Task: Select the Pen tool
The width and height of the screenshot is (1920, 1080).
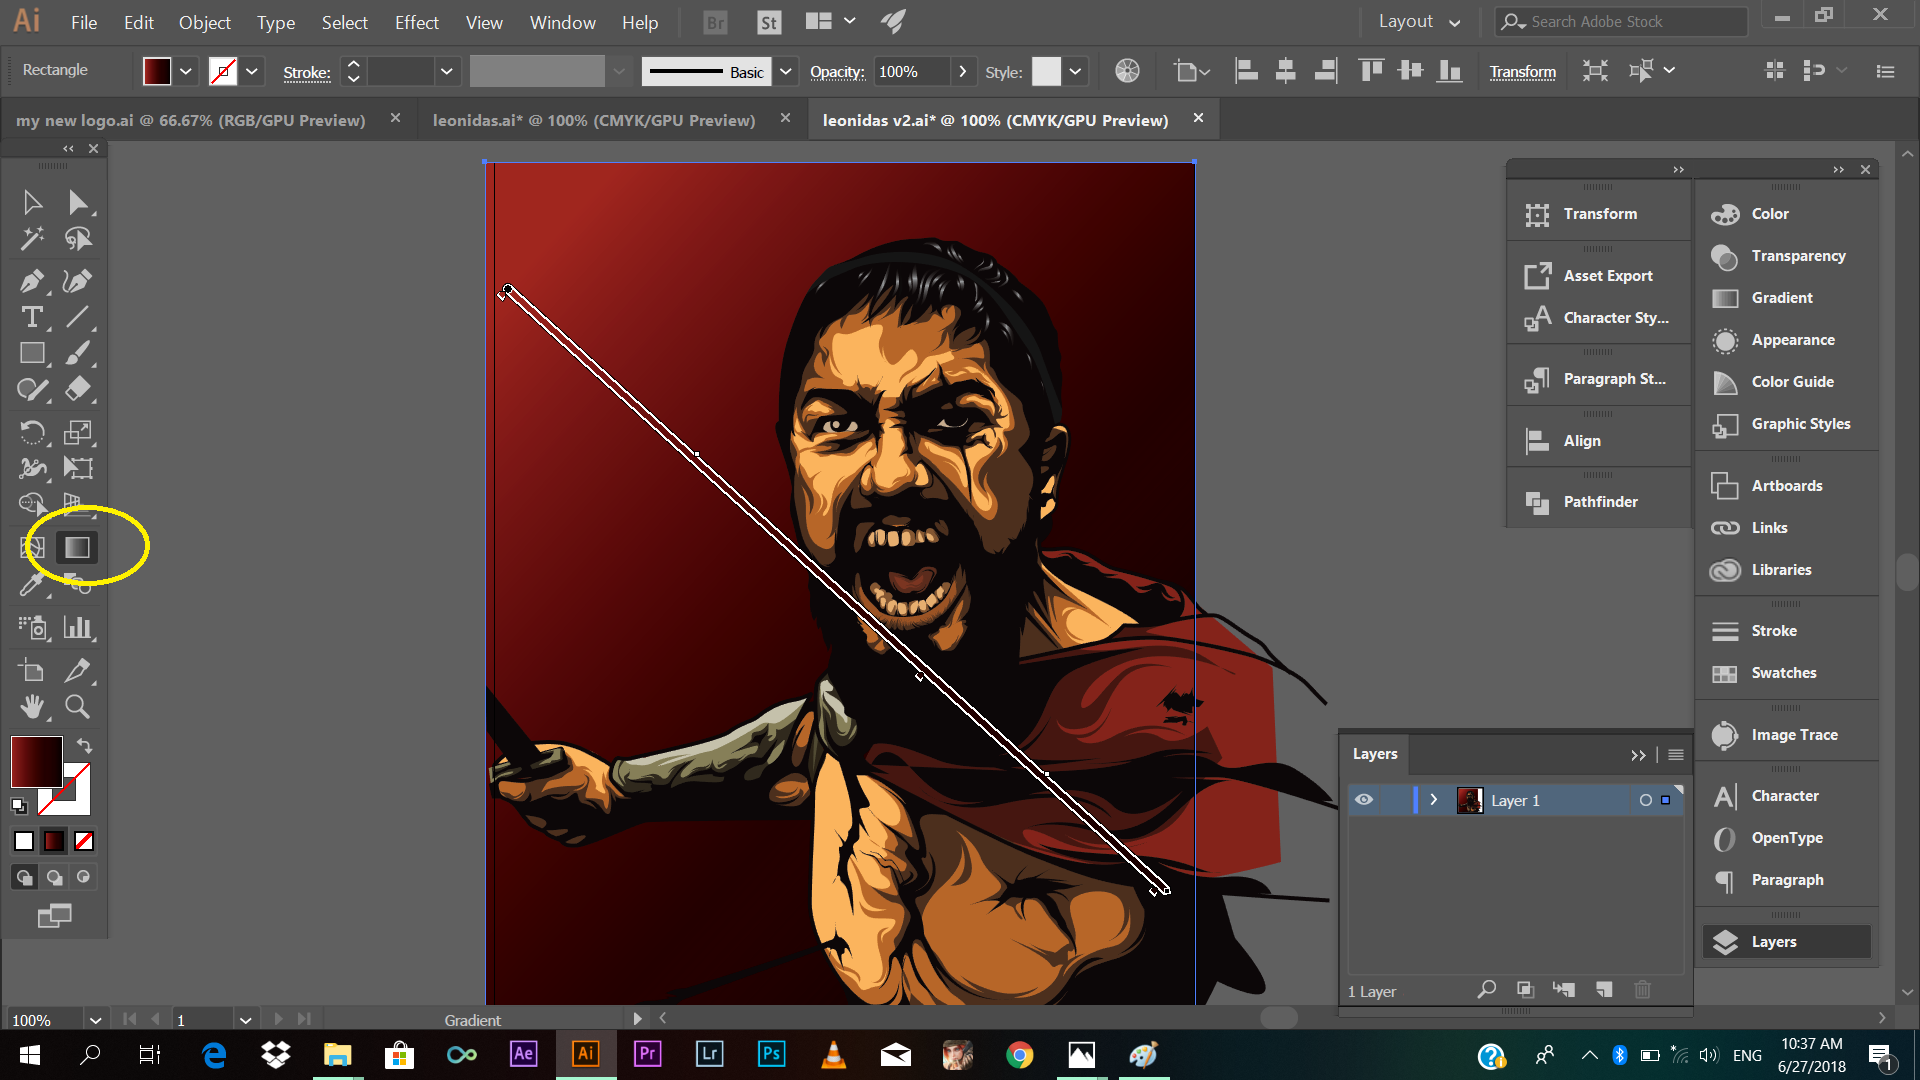Action: click(x=31, y=281)
